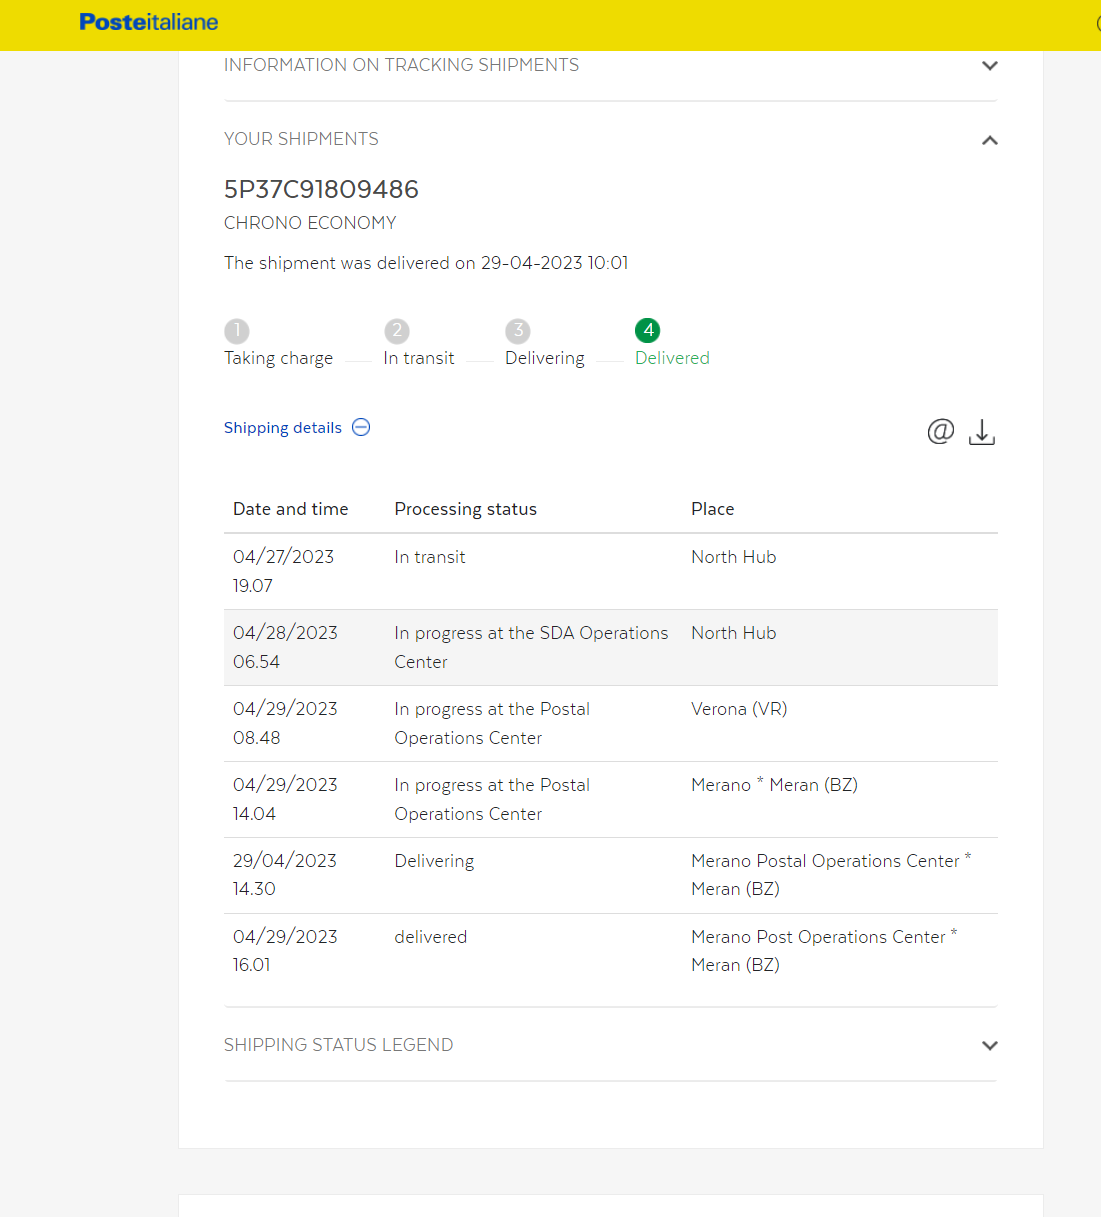Click step 3 Delivering circle
This screenshot has width=1101, height=1219.
click(517, 330)
